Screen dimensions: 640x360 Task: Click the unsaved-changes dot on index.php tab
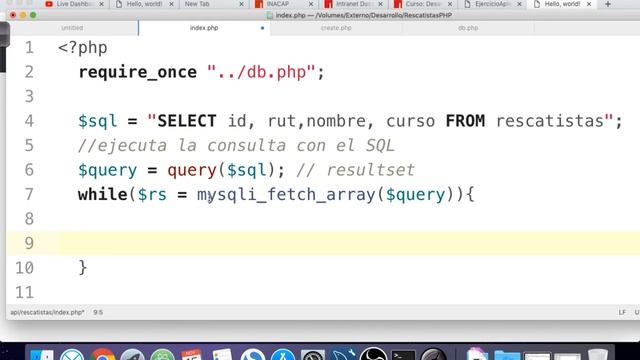pos(262,28)
